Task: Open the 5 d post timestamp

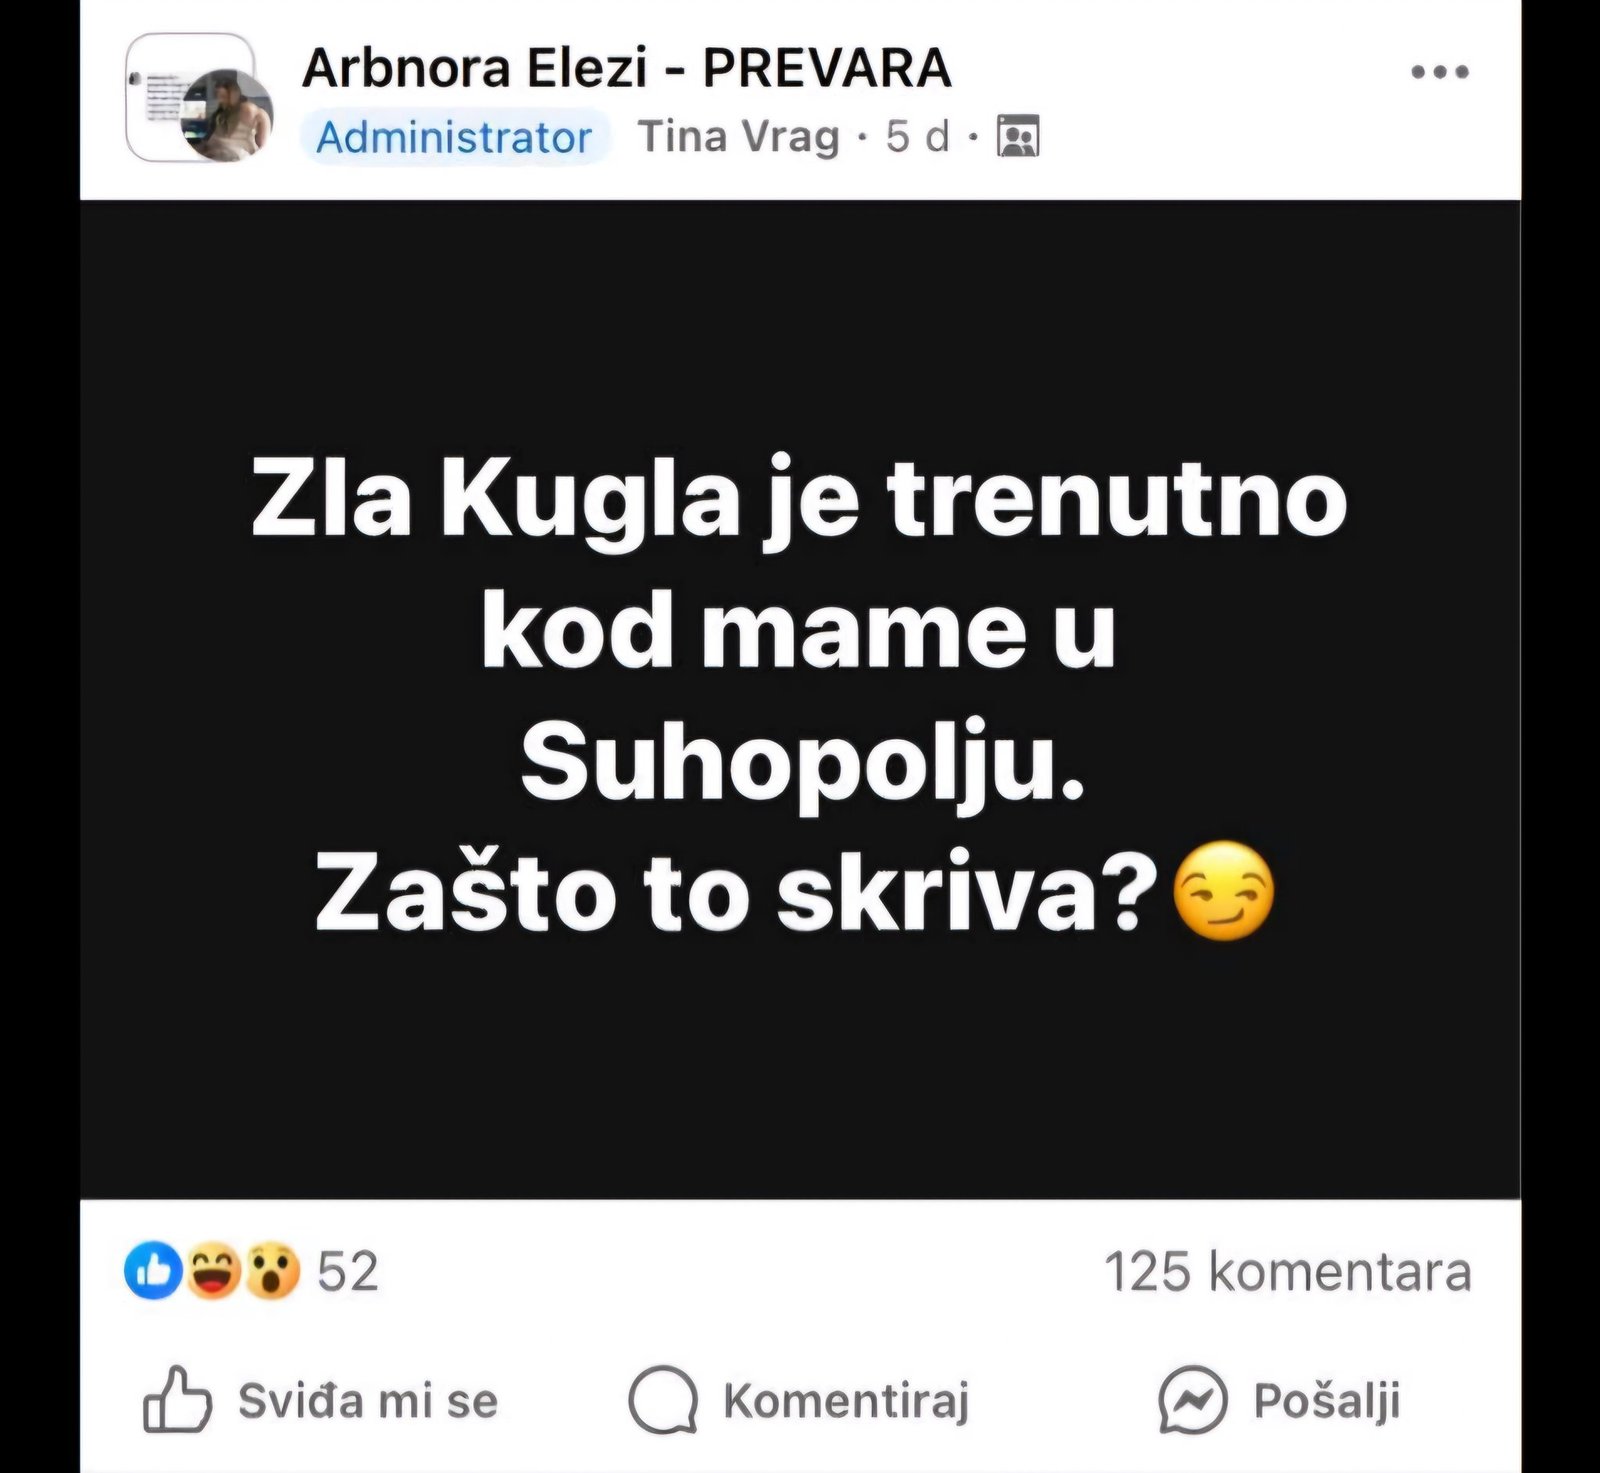Action: coord(916,137)
